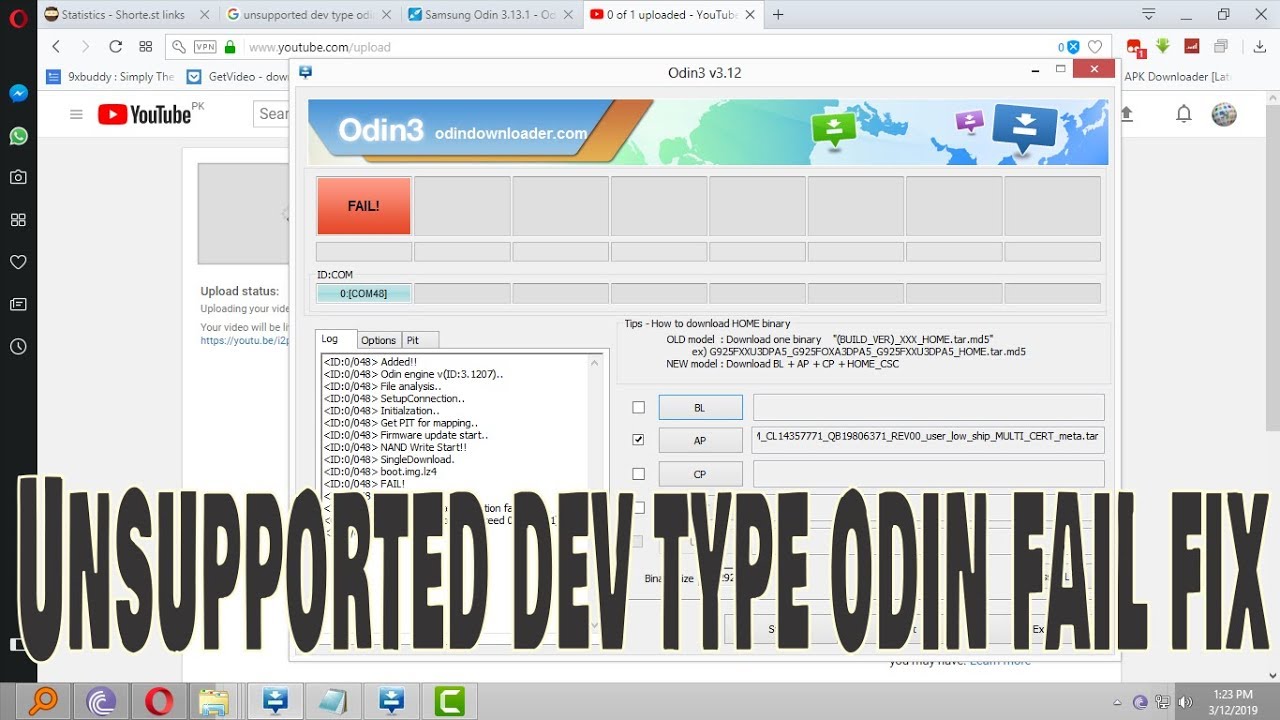Screen dimensions: 1280x720
Task: Go to the YouTube home logo
Action: click(x=144, y=114)
